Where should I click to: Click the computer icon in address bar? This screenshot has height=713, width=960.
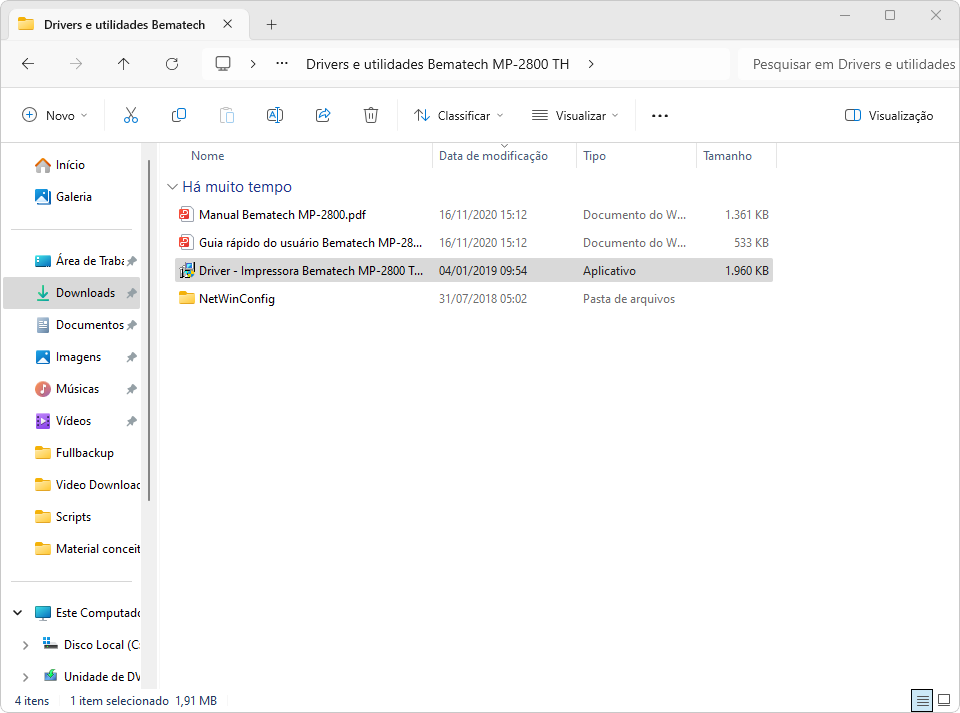coord(223,64)
